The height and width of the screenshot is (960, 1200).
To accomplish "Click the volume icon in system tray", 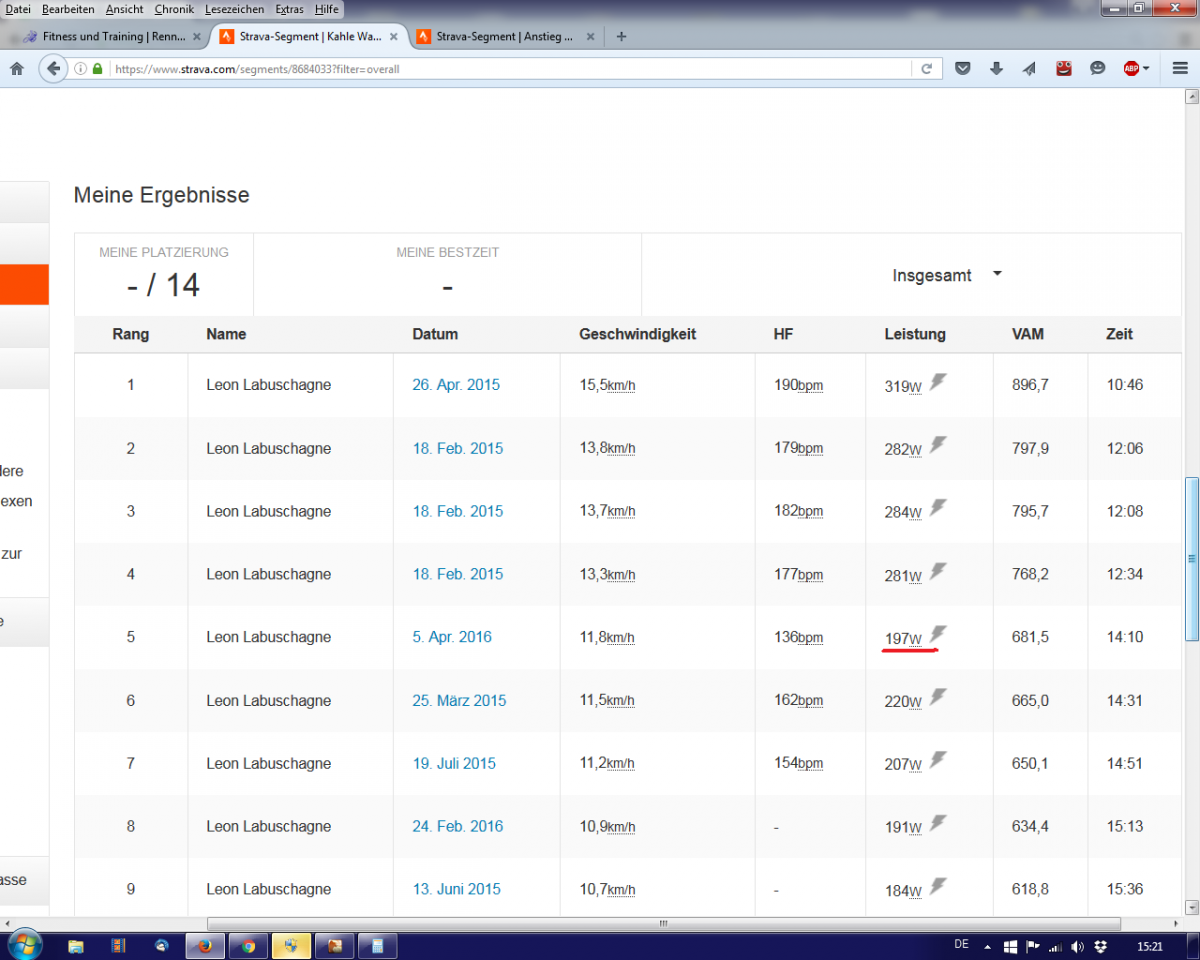I will click(1077, 945).
